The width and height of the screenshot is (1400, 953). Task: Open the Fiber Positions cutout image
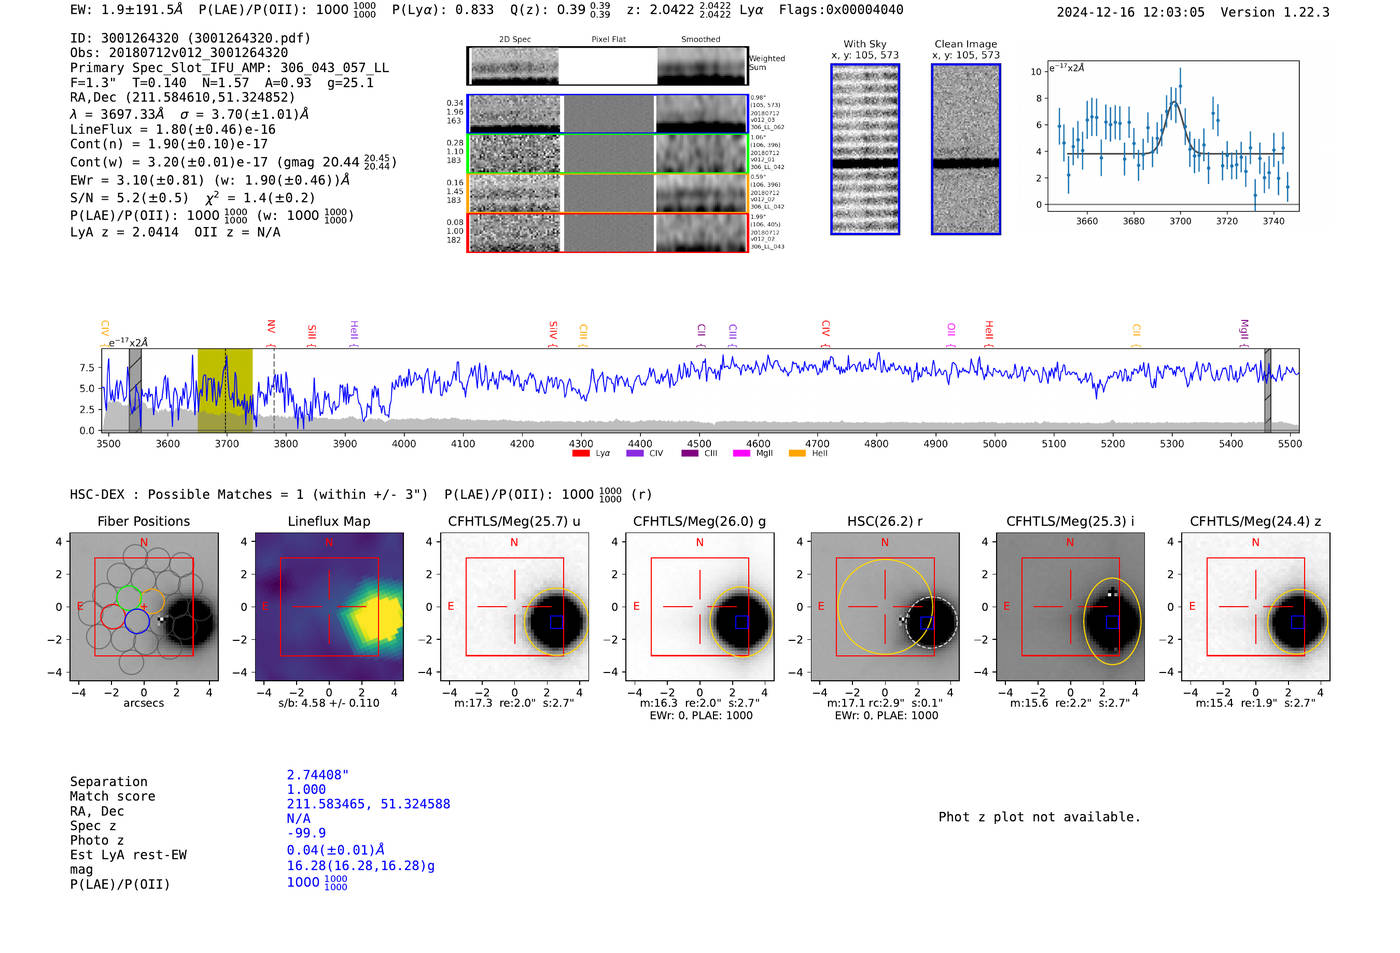tap(144, 607)
